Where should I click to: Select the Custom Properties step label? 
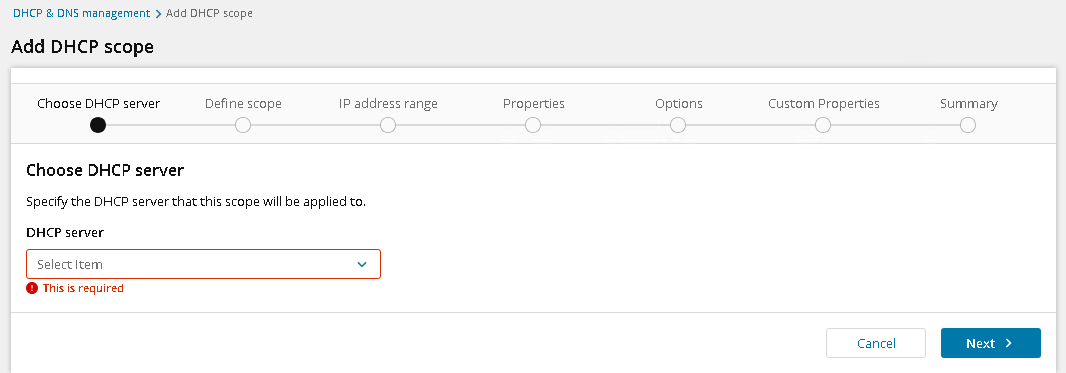[x=824, y=104]
